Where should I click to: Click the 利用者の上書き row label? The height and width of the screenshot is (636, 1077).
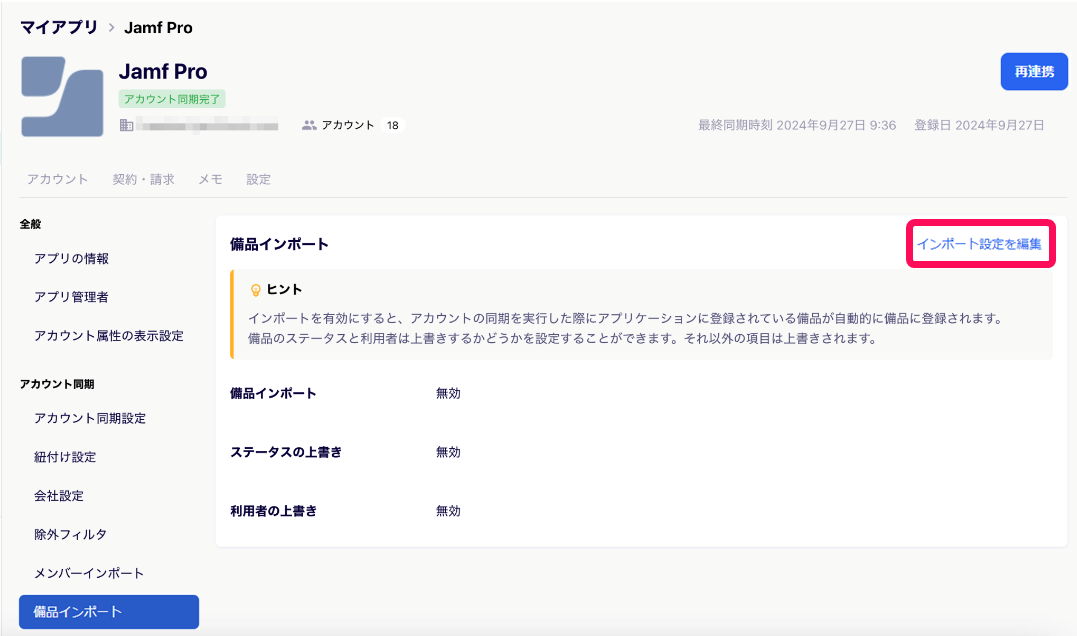tap(273, 511)
